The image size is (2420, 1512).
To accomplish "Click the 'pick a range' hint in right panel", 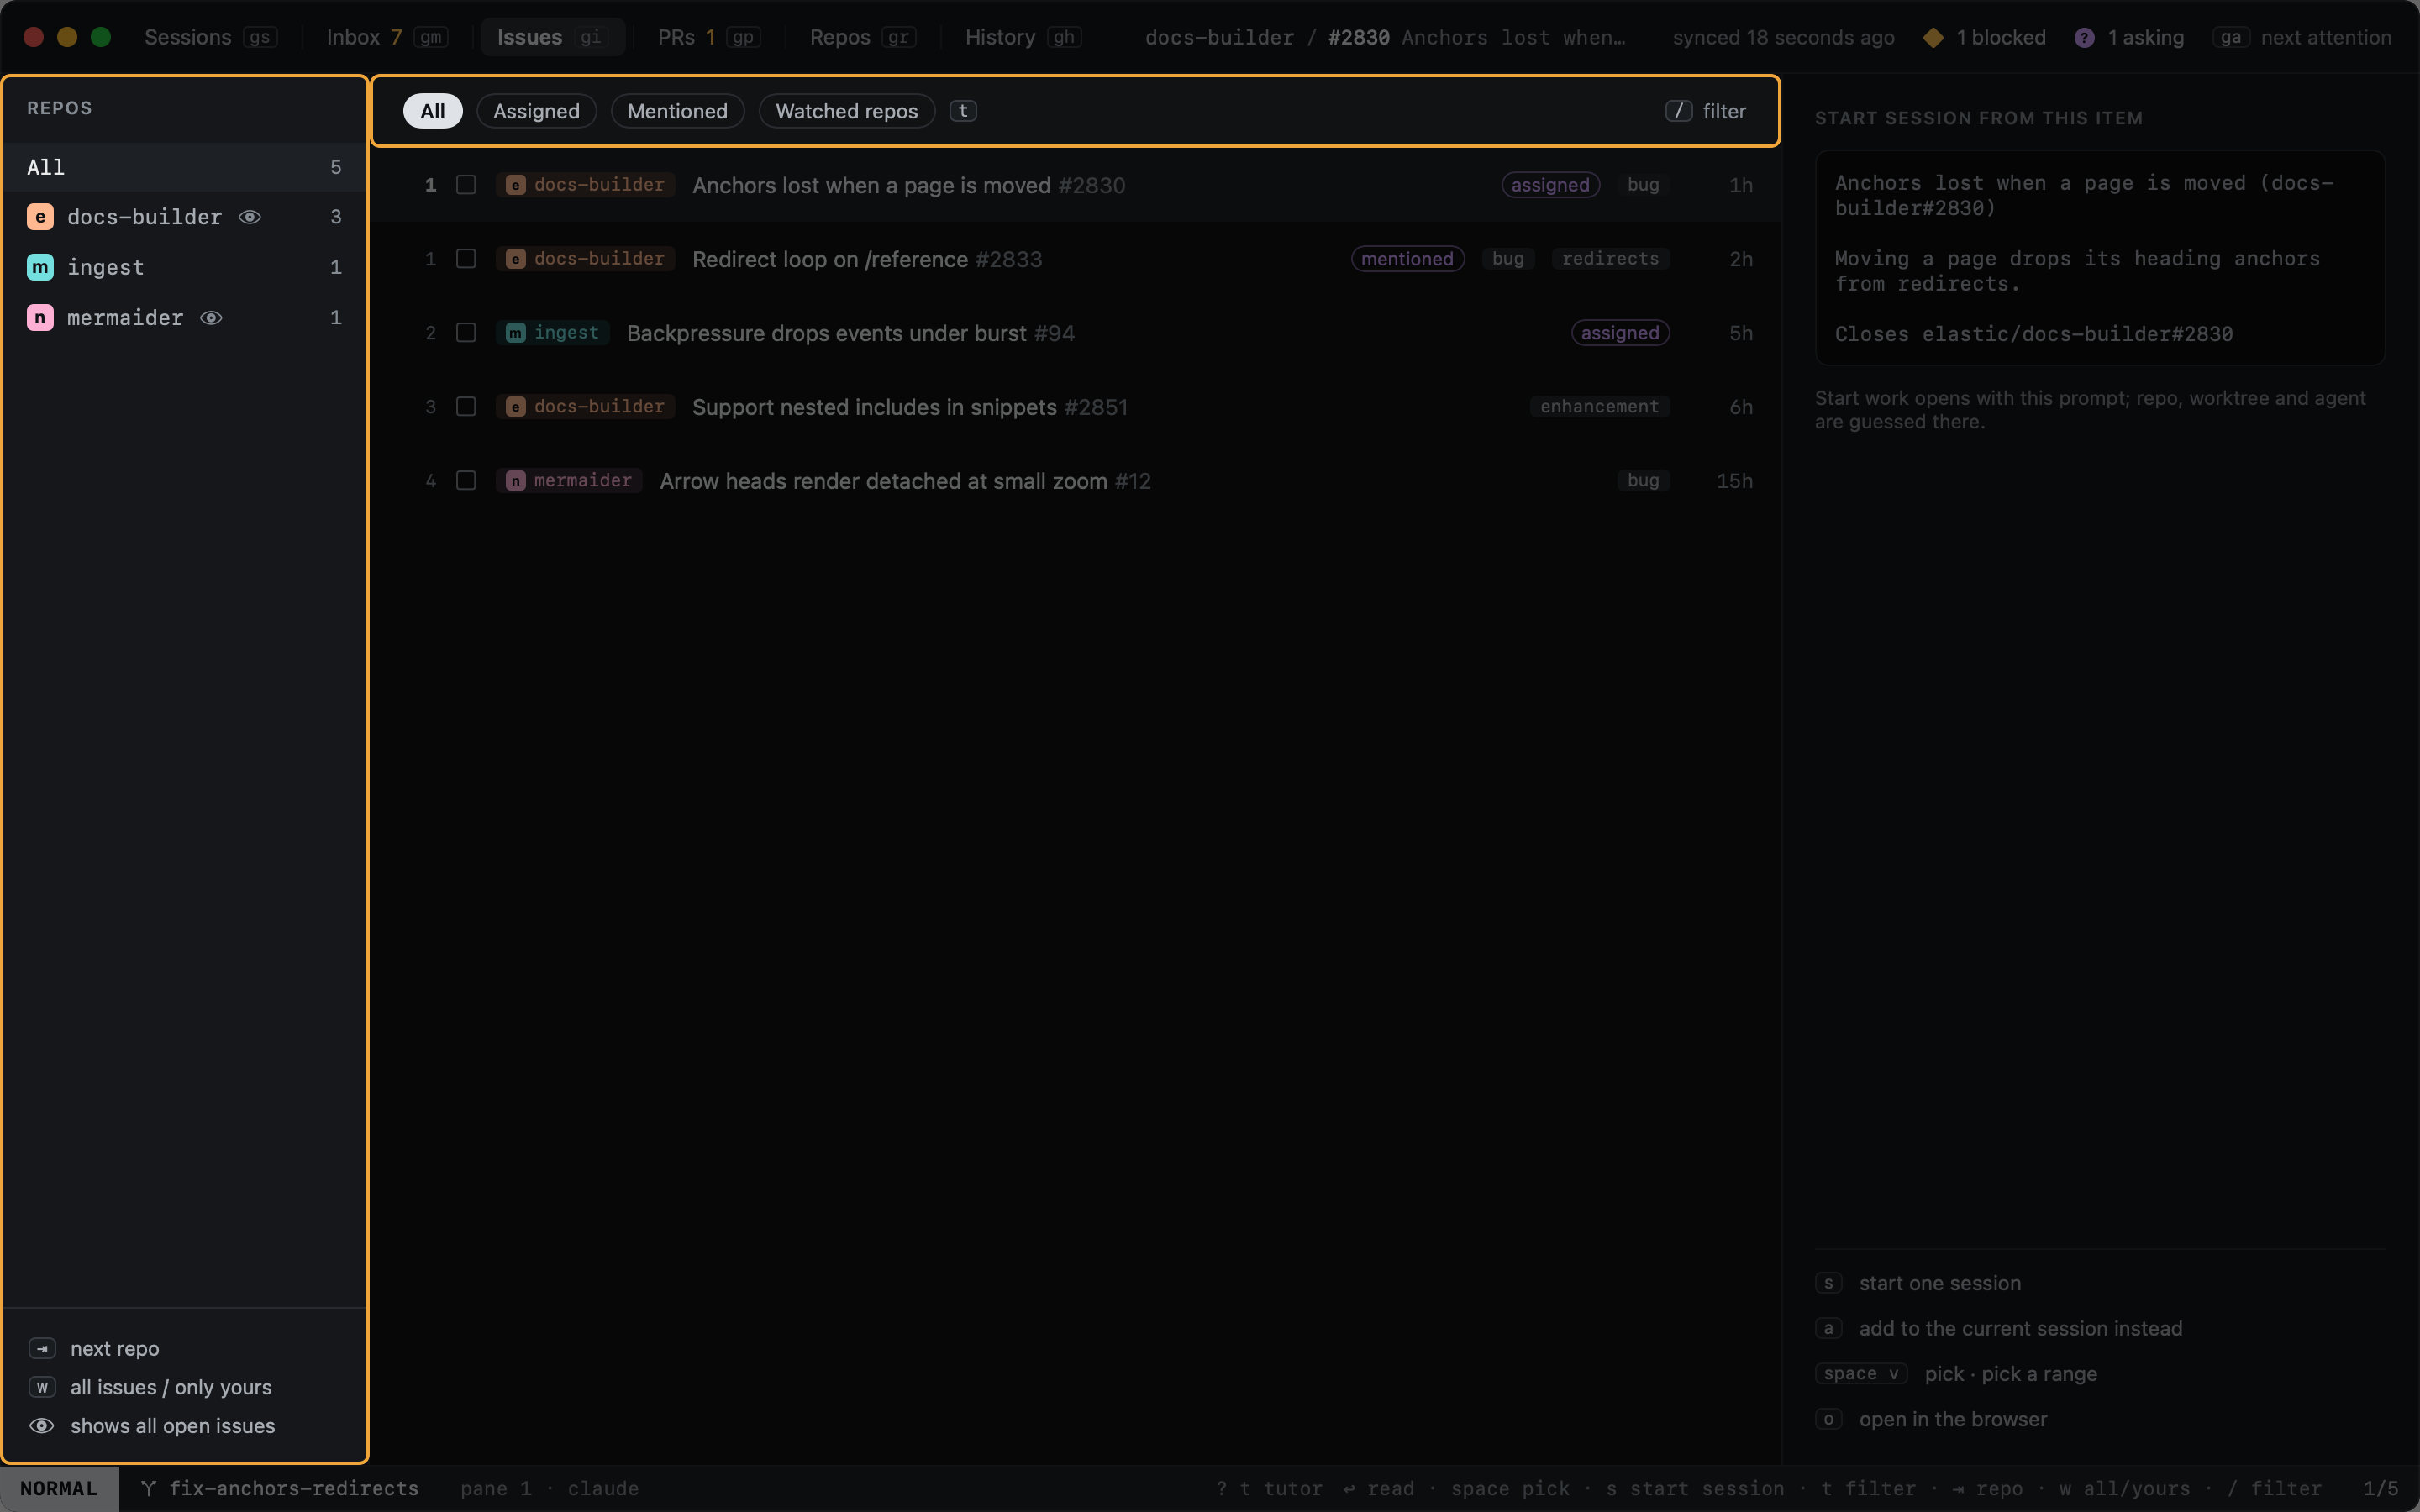I will click(2039, 1374).
